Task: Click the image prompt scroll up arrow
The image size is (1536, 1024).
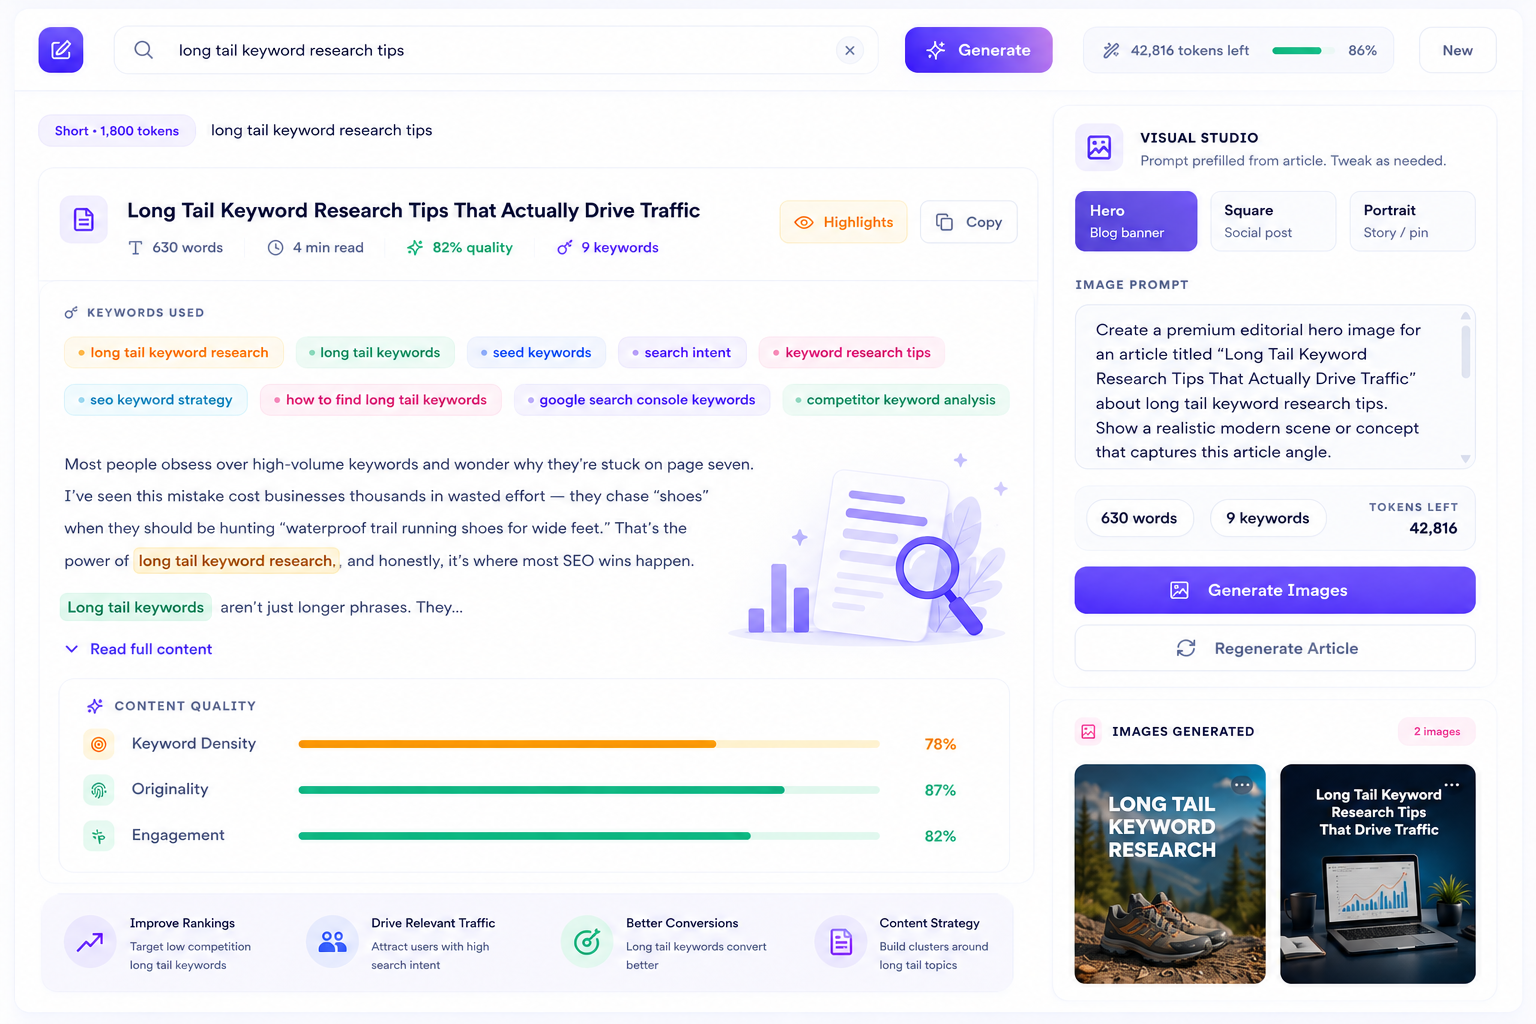Action: pyautogui.click(x=1465, y=316)
